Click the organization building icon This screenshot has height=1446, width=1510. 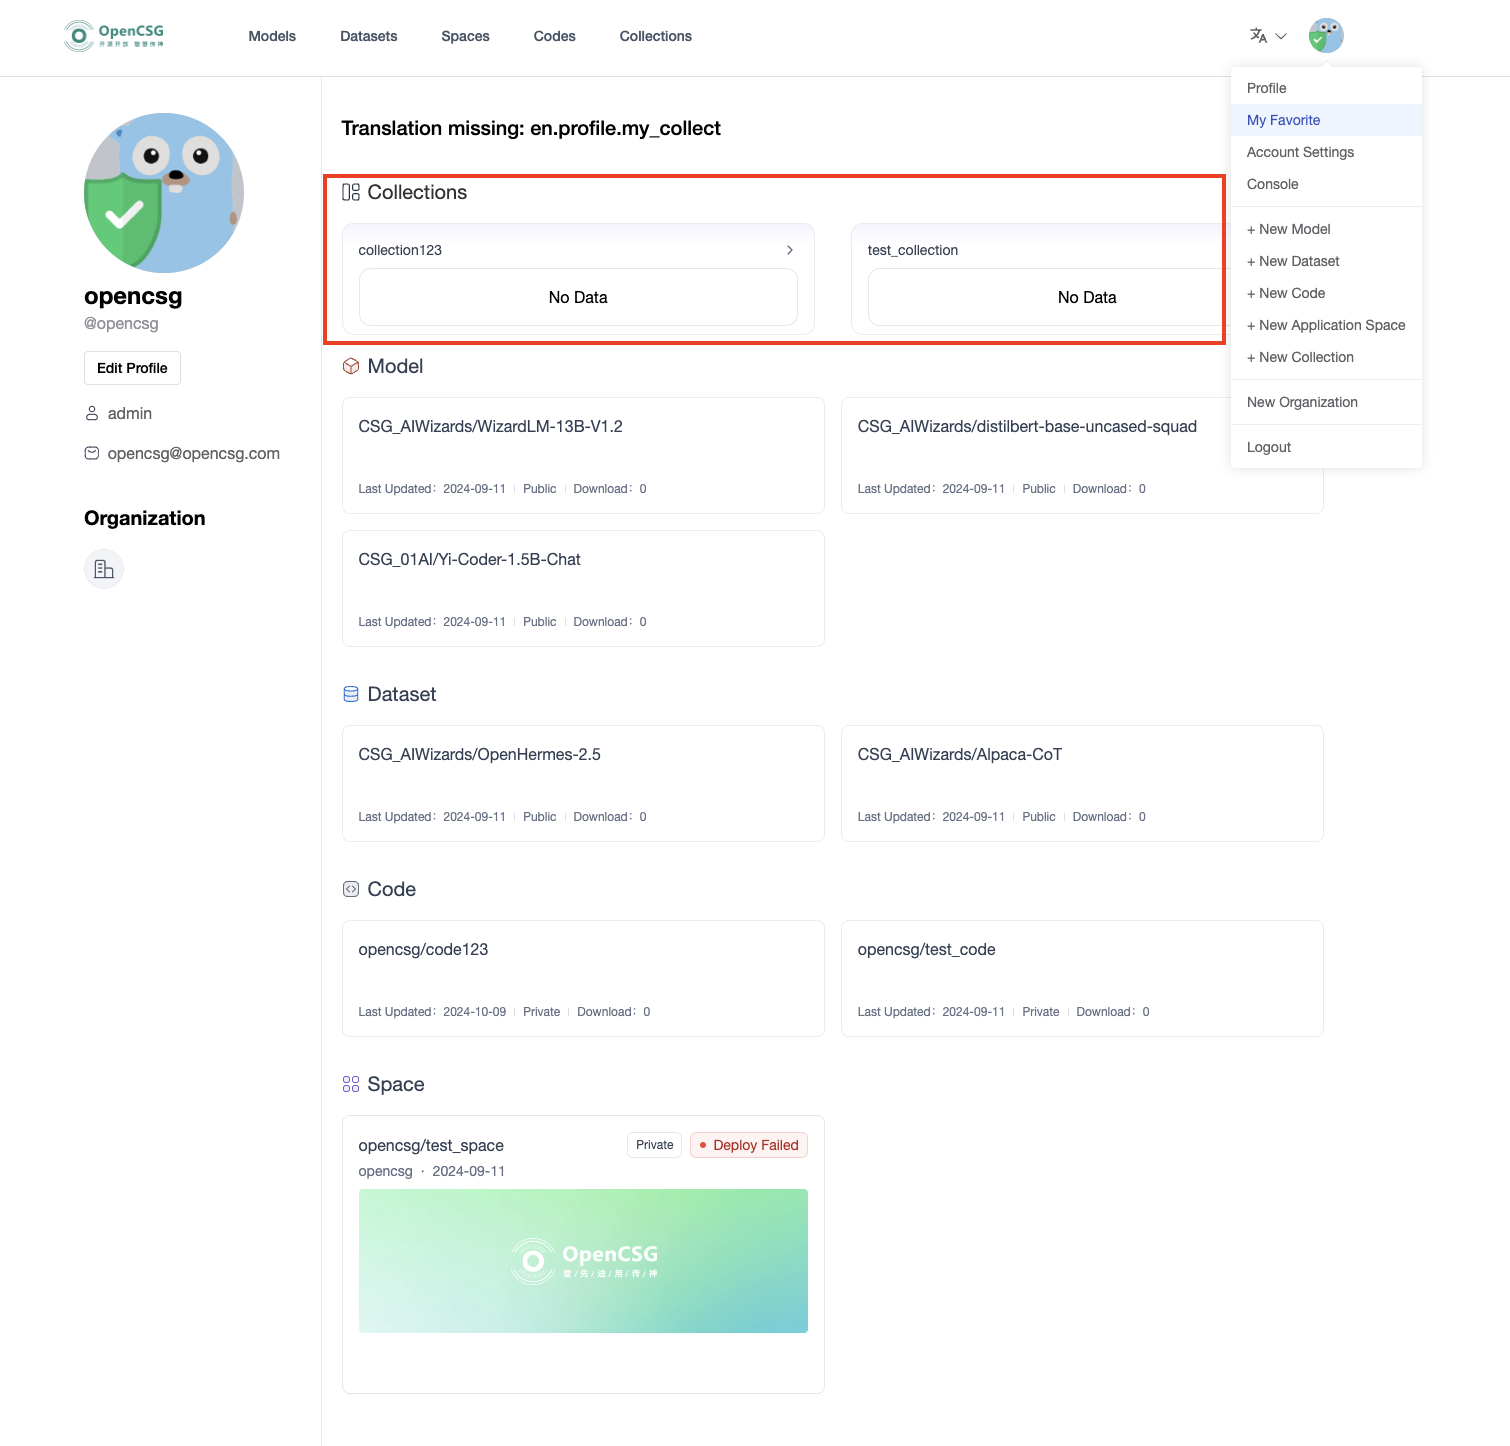point(104,569)
